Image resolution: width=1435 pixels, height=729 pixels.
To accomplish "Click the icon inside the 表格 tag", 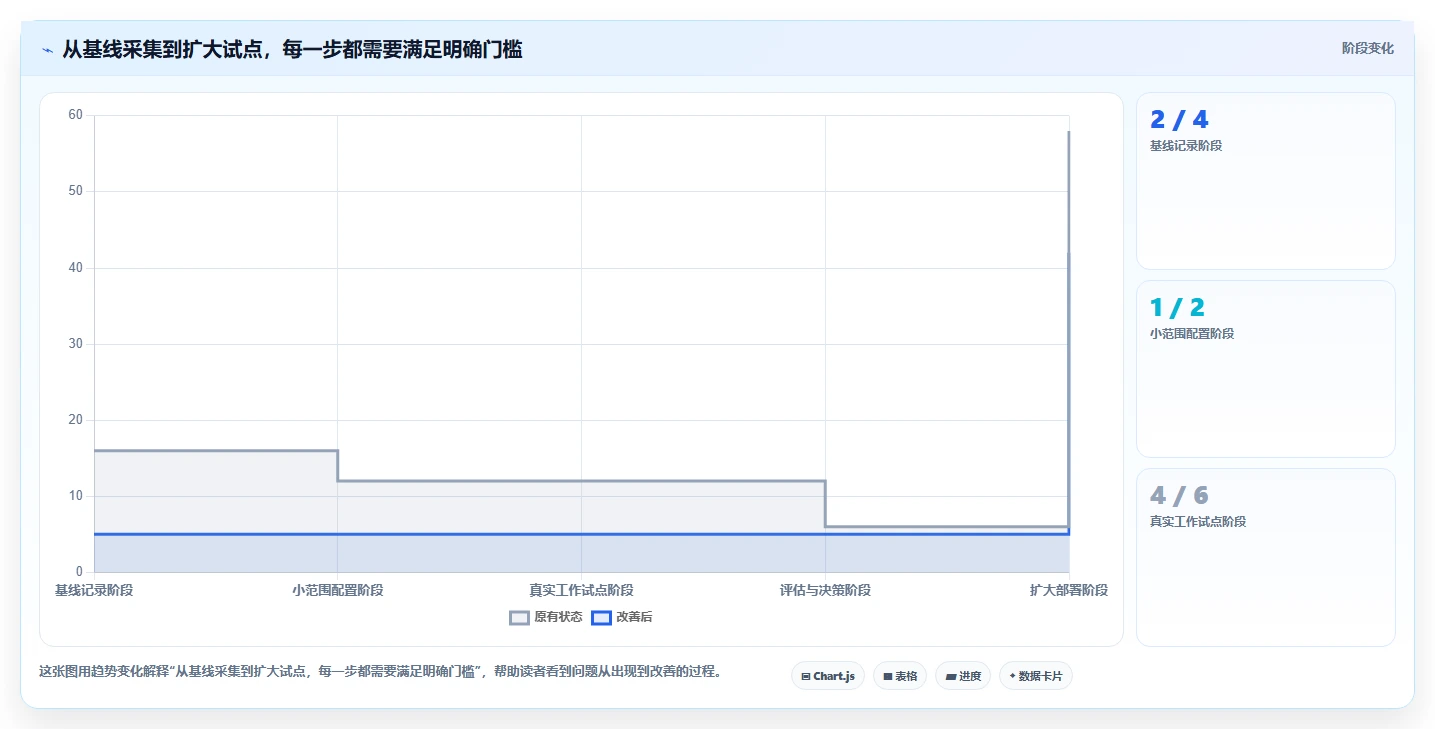I will [888, 677].
